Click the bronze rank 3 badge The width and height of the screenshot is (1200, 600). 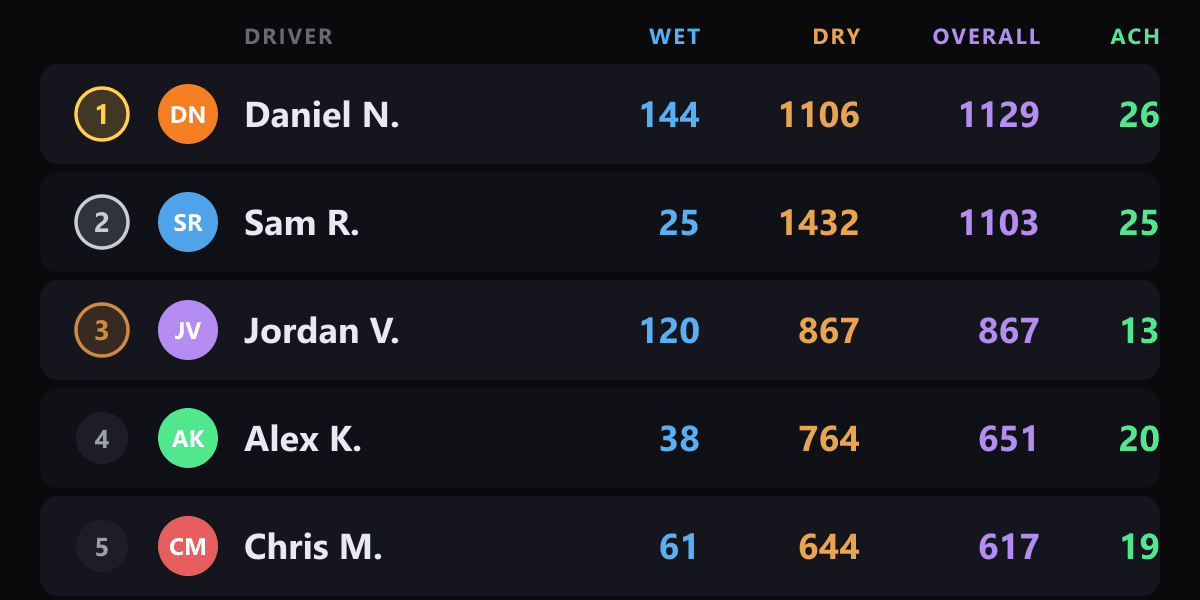tap(102, 330)
